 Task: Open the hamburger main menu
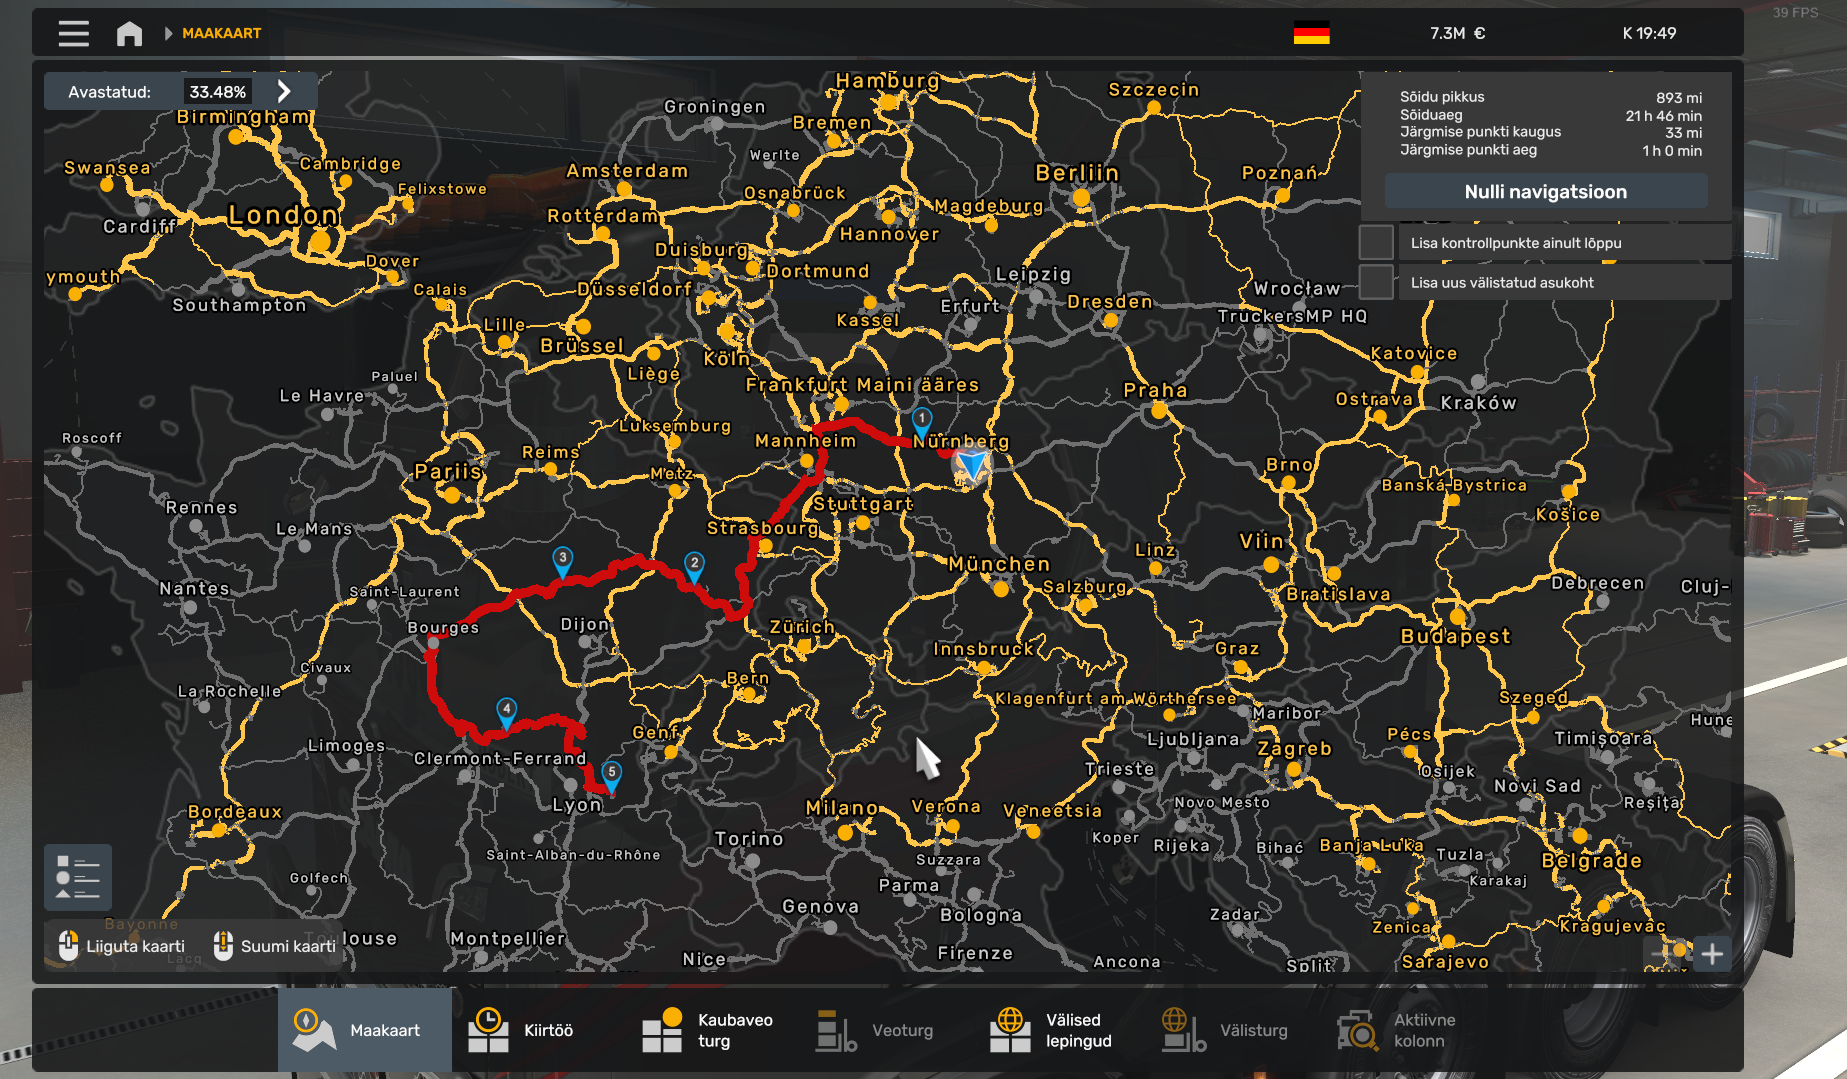(73, 33)
